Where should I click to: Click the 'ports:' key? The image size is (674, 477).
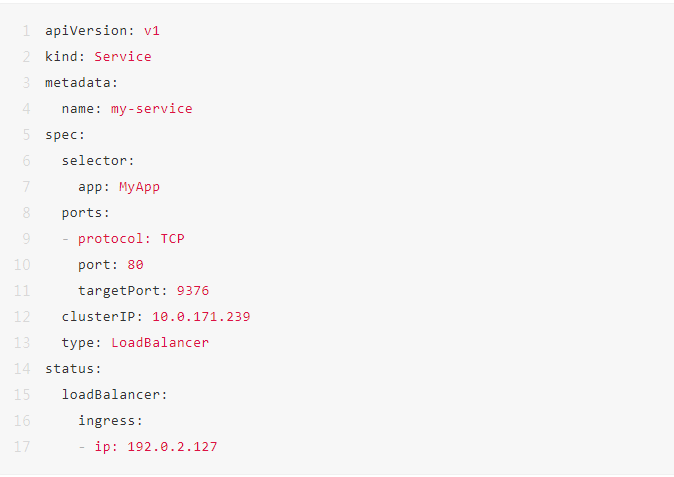coord(86,212)
